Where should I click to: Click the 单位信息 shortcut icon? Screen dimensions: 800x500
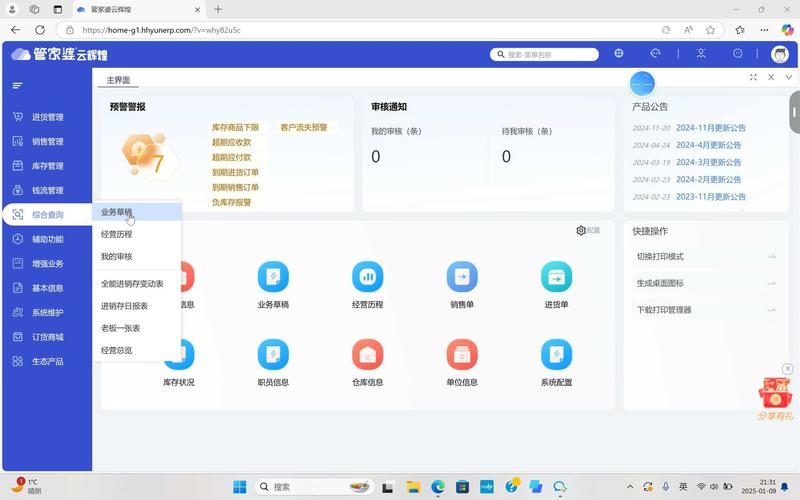click(x=462, y=354)
